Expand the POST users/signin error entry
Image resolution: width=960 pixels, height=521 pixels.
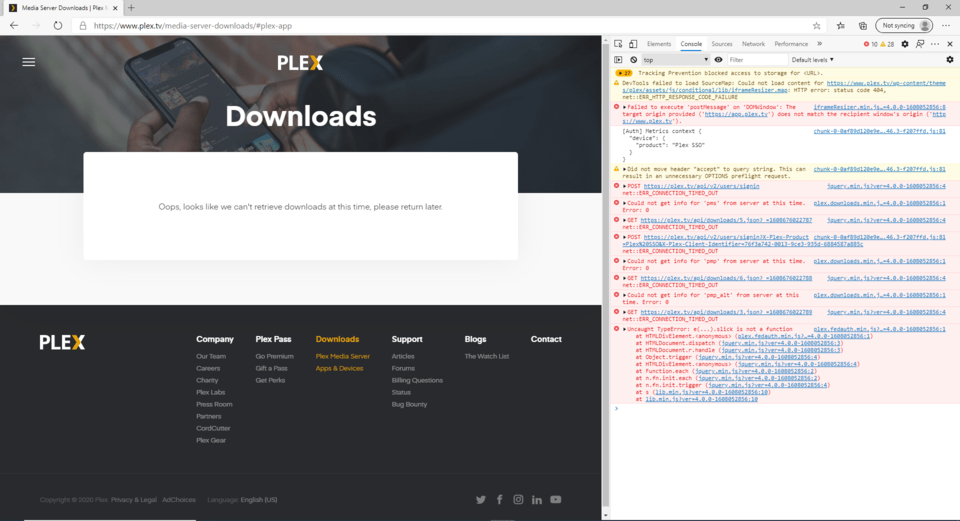pyautogui.click(x=624, y=186)
